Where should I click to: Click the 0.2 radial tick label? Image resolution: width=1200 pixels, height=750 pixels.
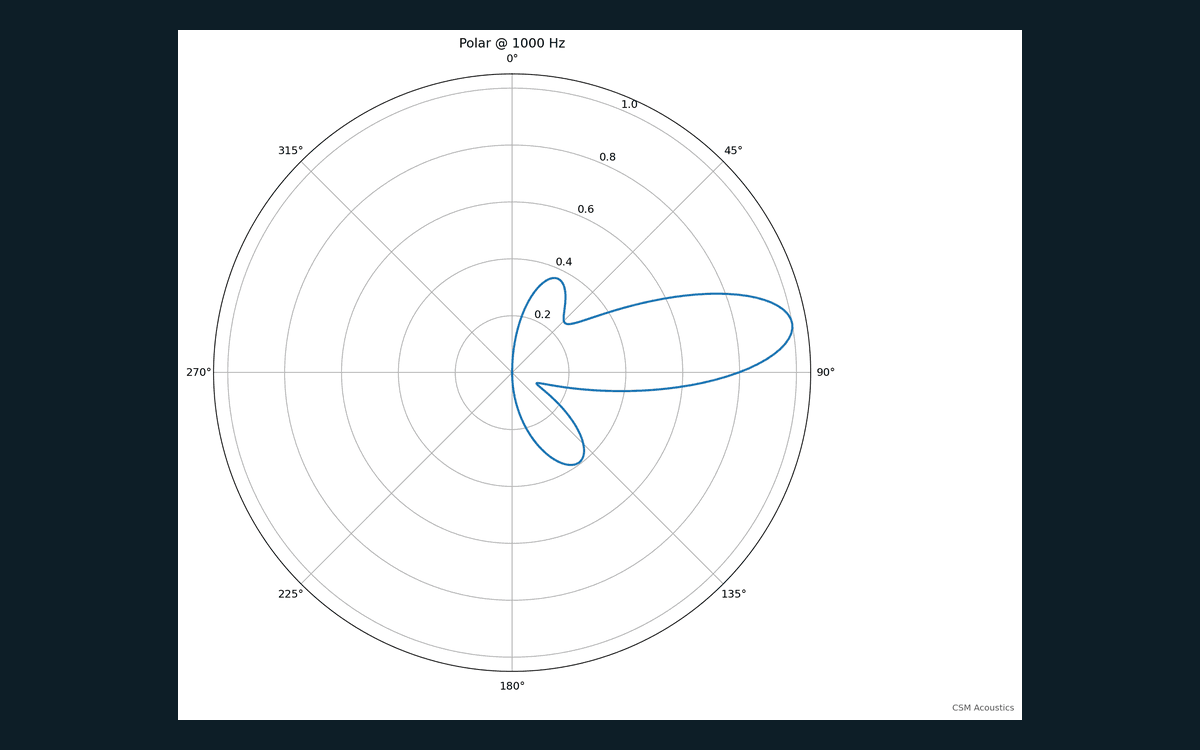[x=542, y=314]
